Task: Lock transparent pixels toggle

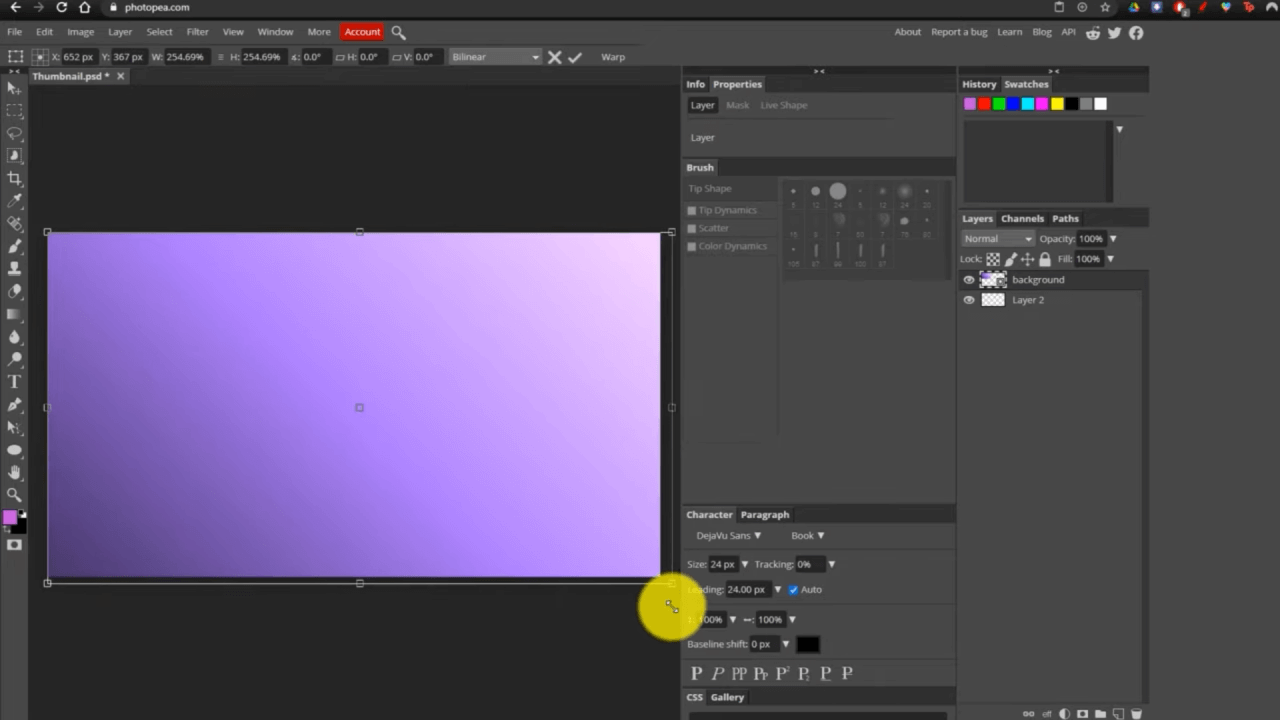Action: (x=993, y=259)
